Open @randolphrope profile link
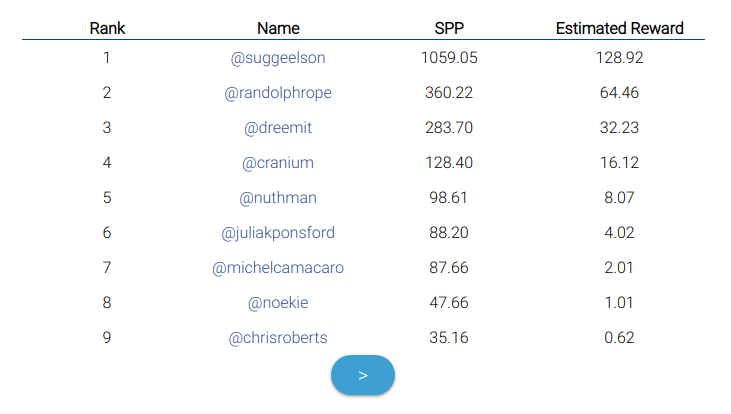This screenshot has height=414, width=731. pyautogui.click(x=278, y=93)
